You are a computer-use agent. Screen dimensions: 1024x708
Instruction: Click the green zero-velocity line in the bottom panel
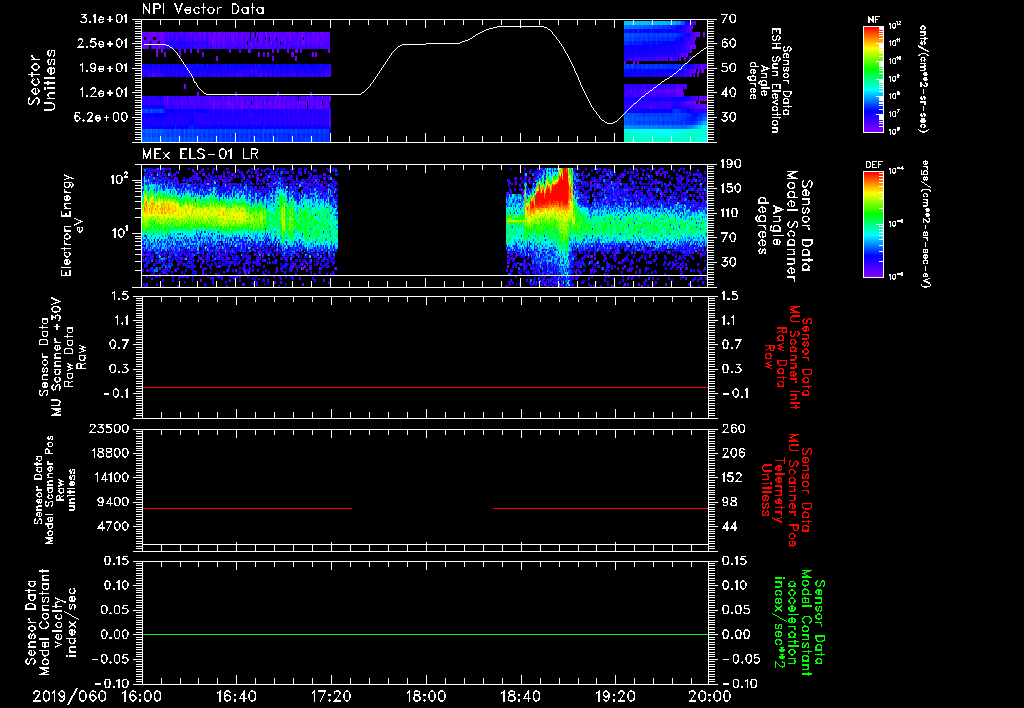point(425,634)
